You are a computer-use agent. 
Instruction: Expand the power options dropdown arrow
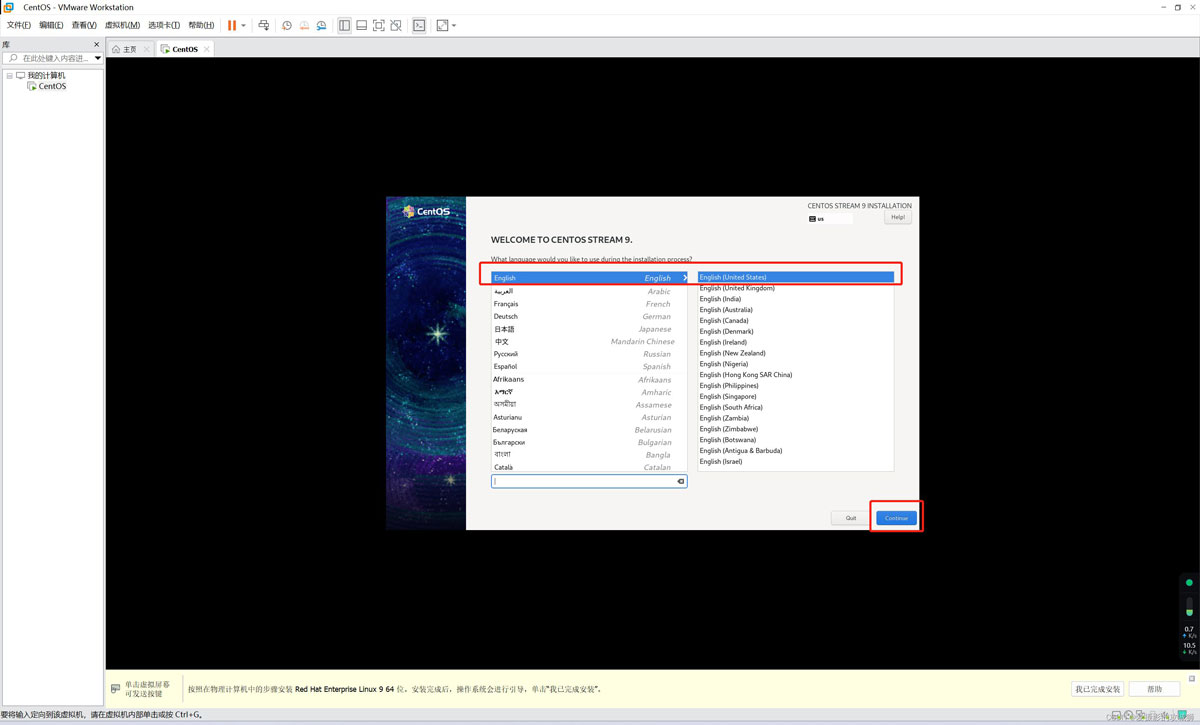coord(243,25)
